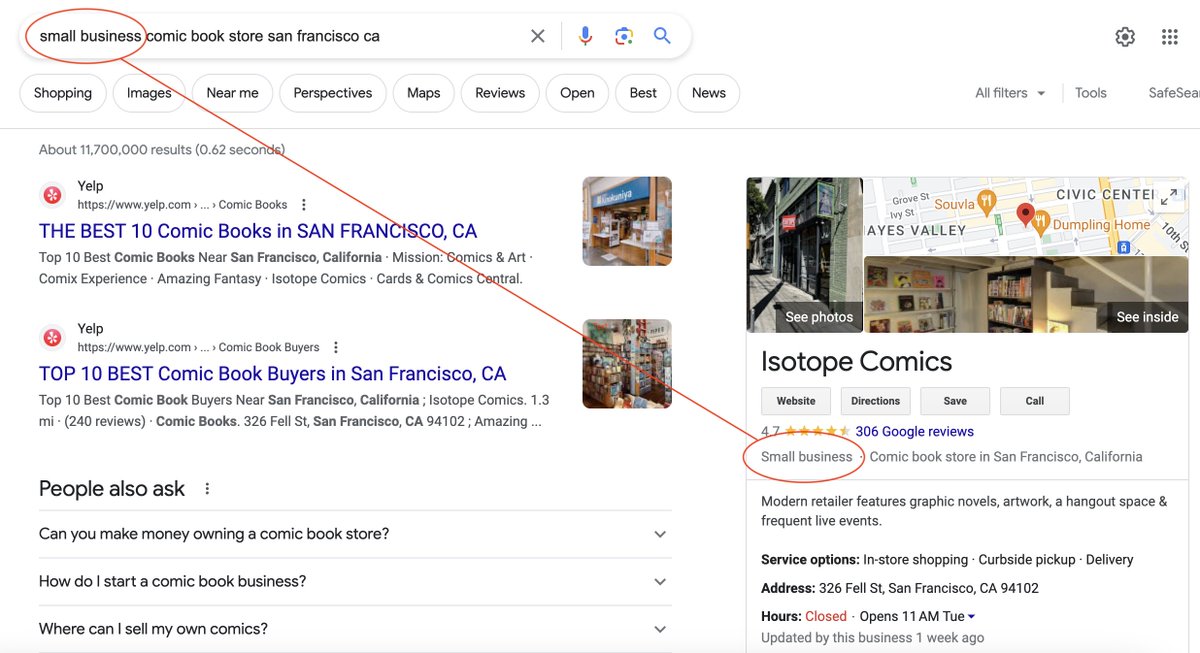
Task: Start voice search with the microphone icon
Action: tap(585, 36)
